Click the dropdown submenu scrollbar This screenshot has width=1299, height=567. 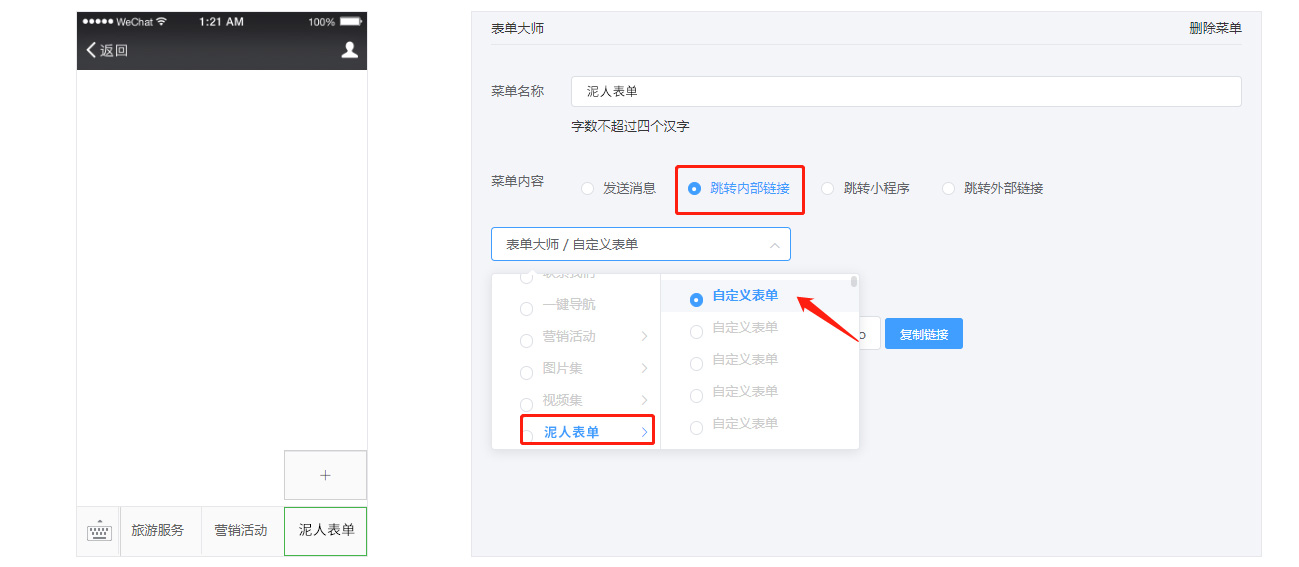[854, 282]
